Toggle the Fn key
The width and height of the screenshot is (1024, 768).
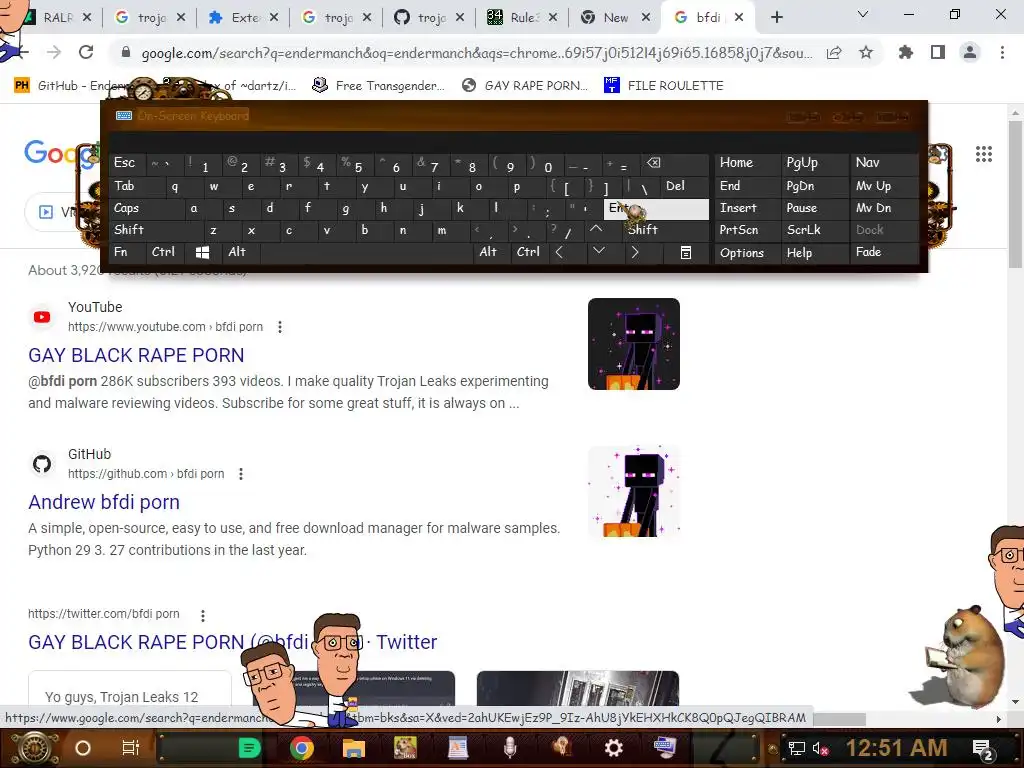(127, 252)
